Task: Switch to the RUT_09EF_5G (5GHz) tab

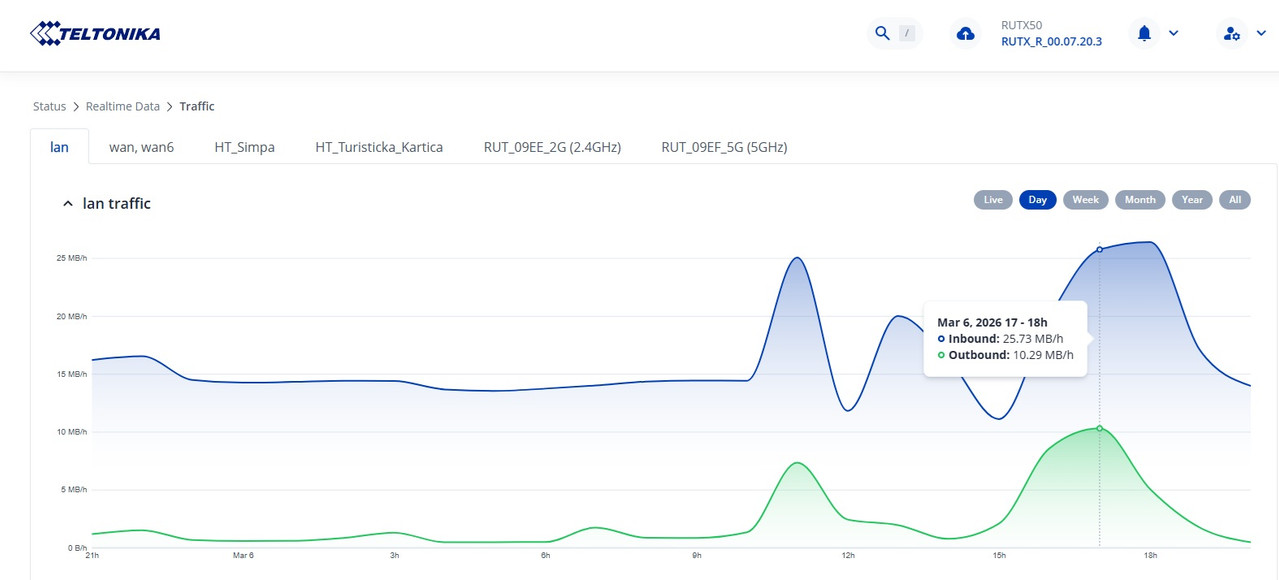Action: click(724, 147)
